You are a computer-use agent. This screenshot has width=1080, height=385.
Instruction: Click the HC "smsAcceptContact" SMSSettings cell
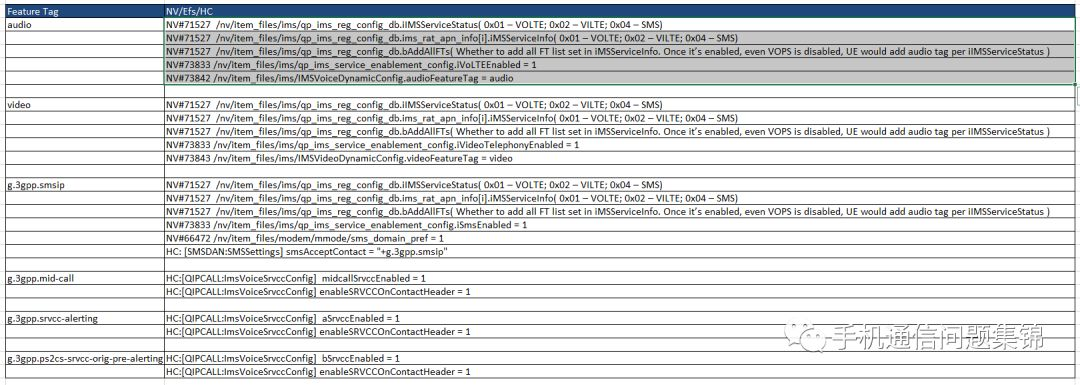click(x=619, y=252)
